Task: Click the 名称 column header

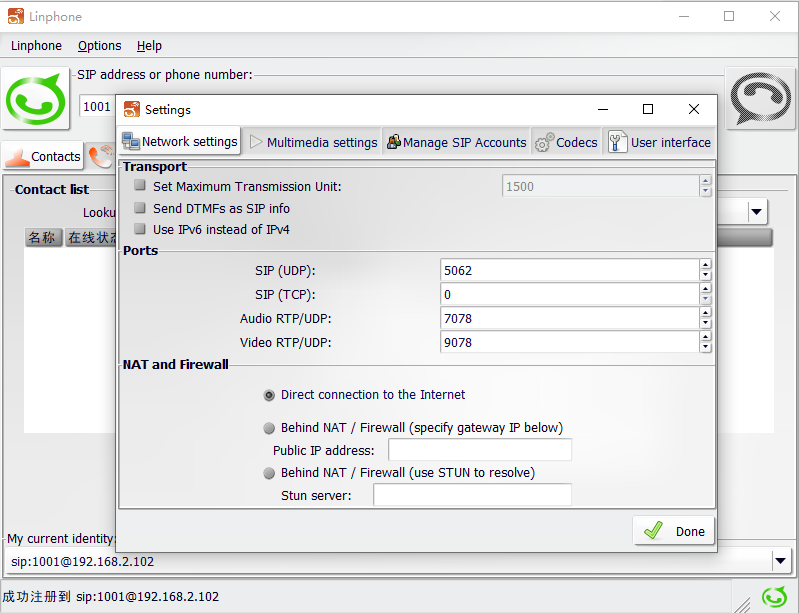Action: pos(43,237)
